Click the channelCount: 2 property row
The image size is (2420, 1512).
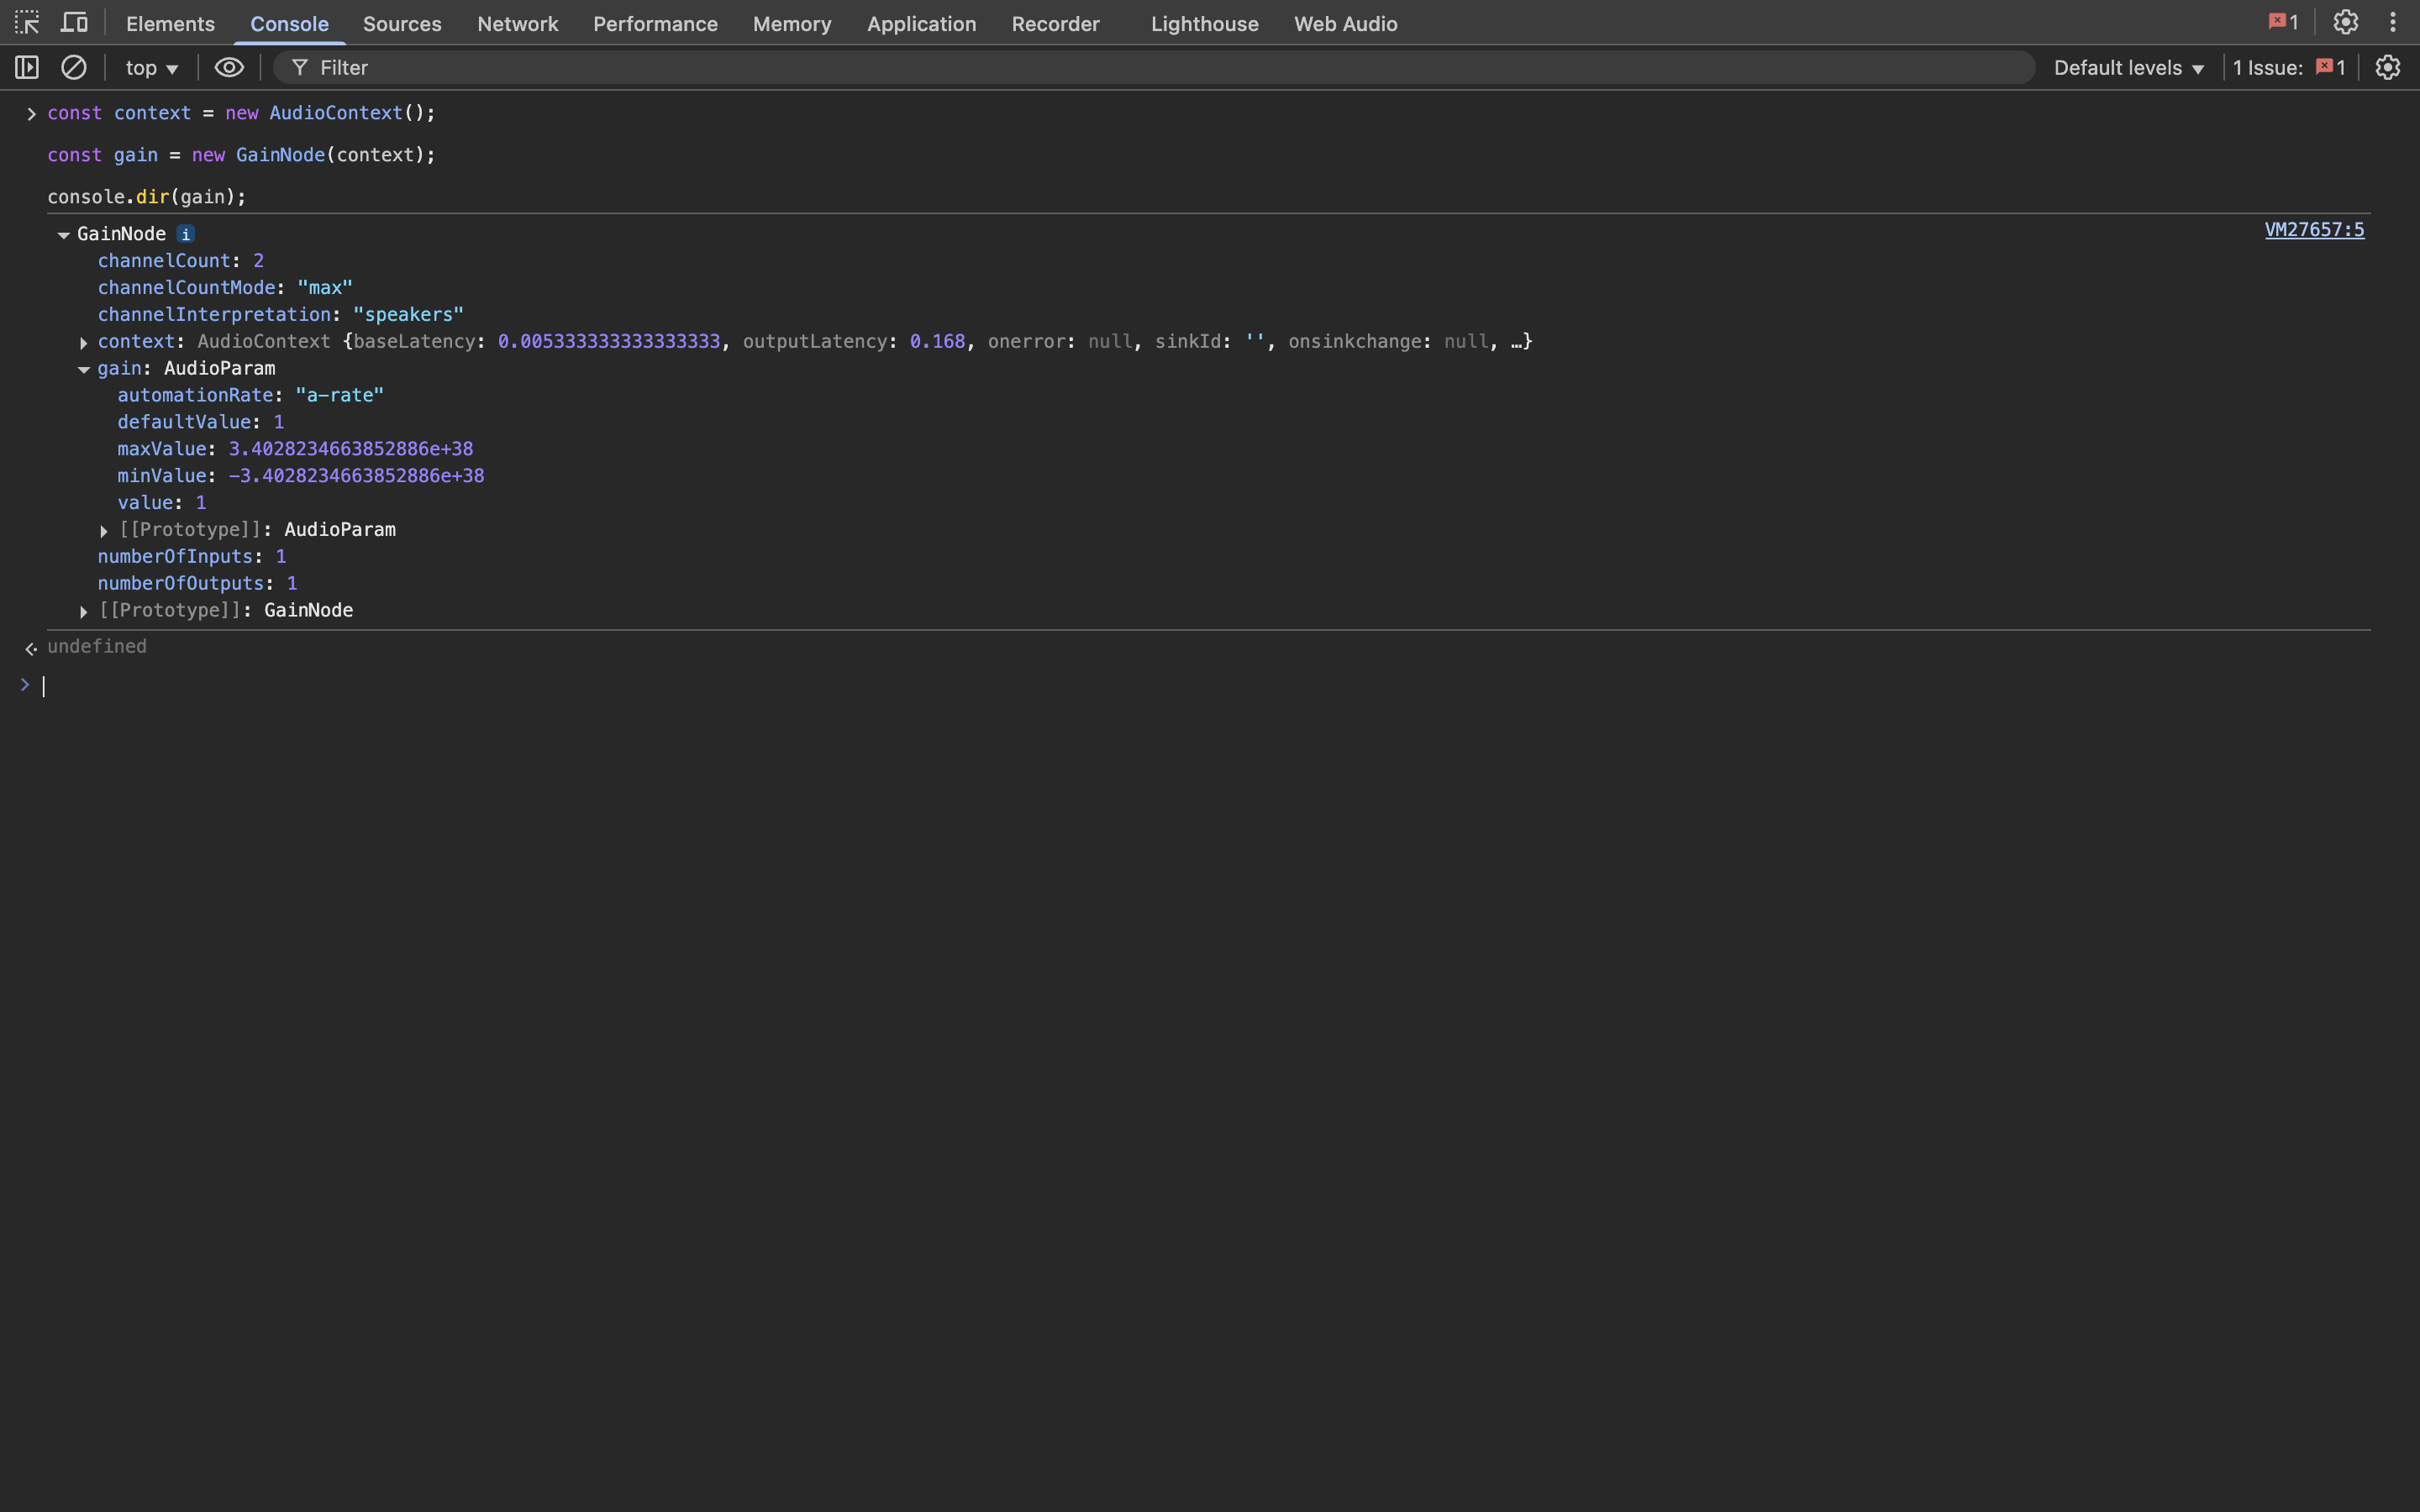coord(180,261)
